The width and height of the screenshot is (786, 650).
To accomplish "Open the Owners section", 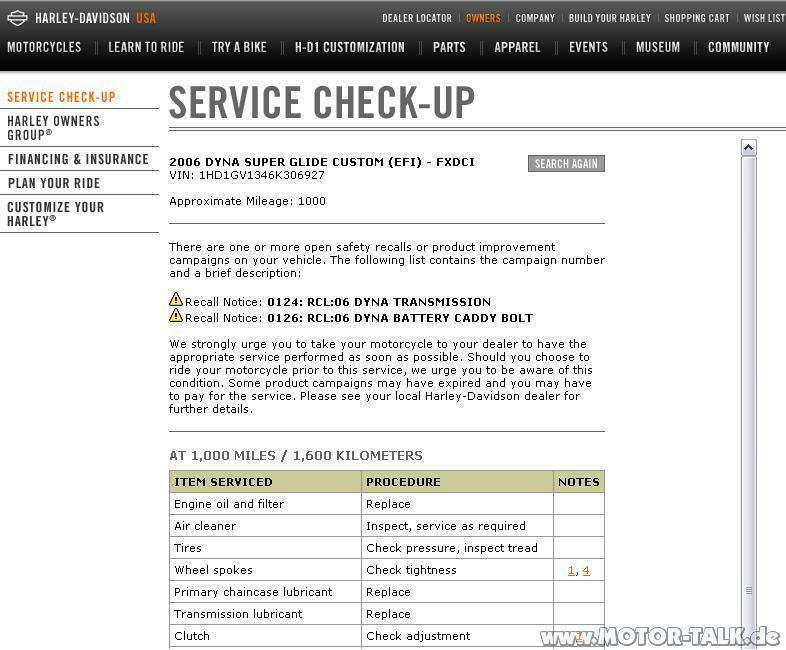I will pos(483,18).
